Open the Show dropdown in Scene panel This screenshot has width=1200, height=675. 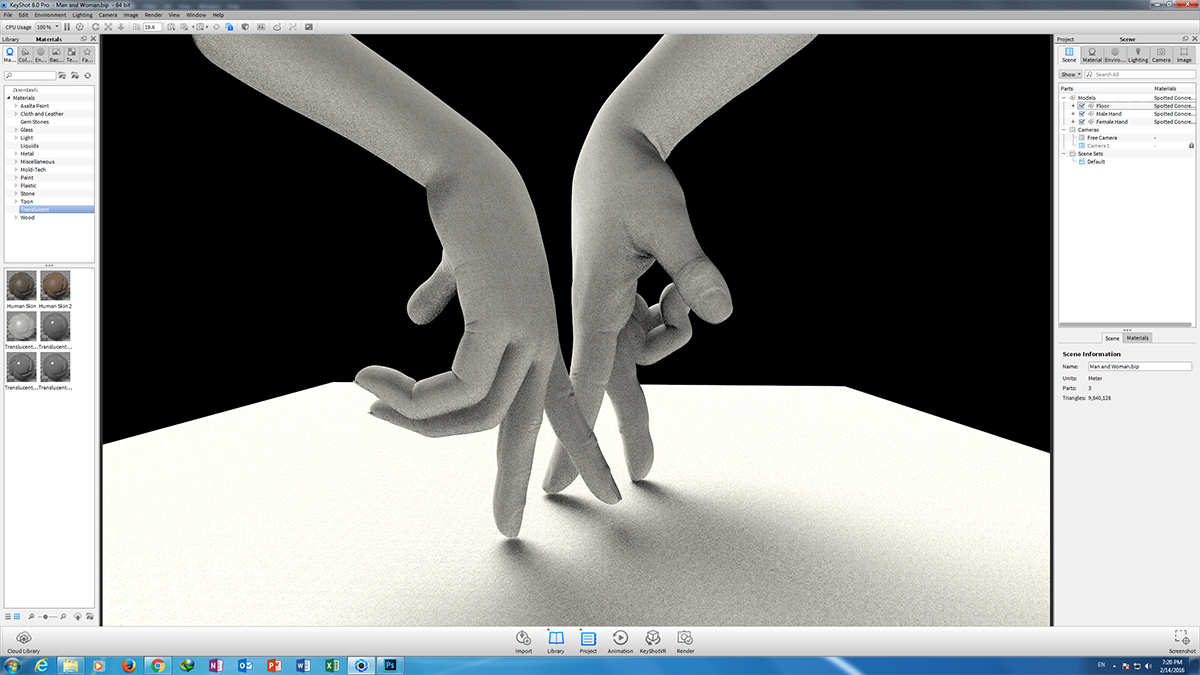click(1070, 75)
